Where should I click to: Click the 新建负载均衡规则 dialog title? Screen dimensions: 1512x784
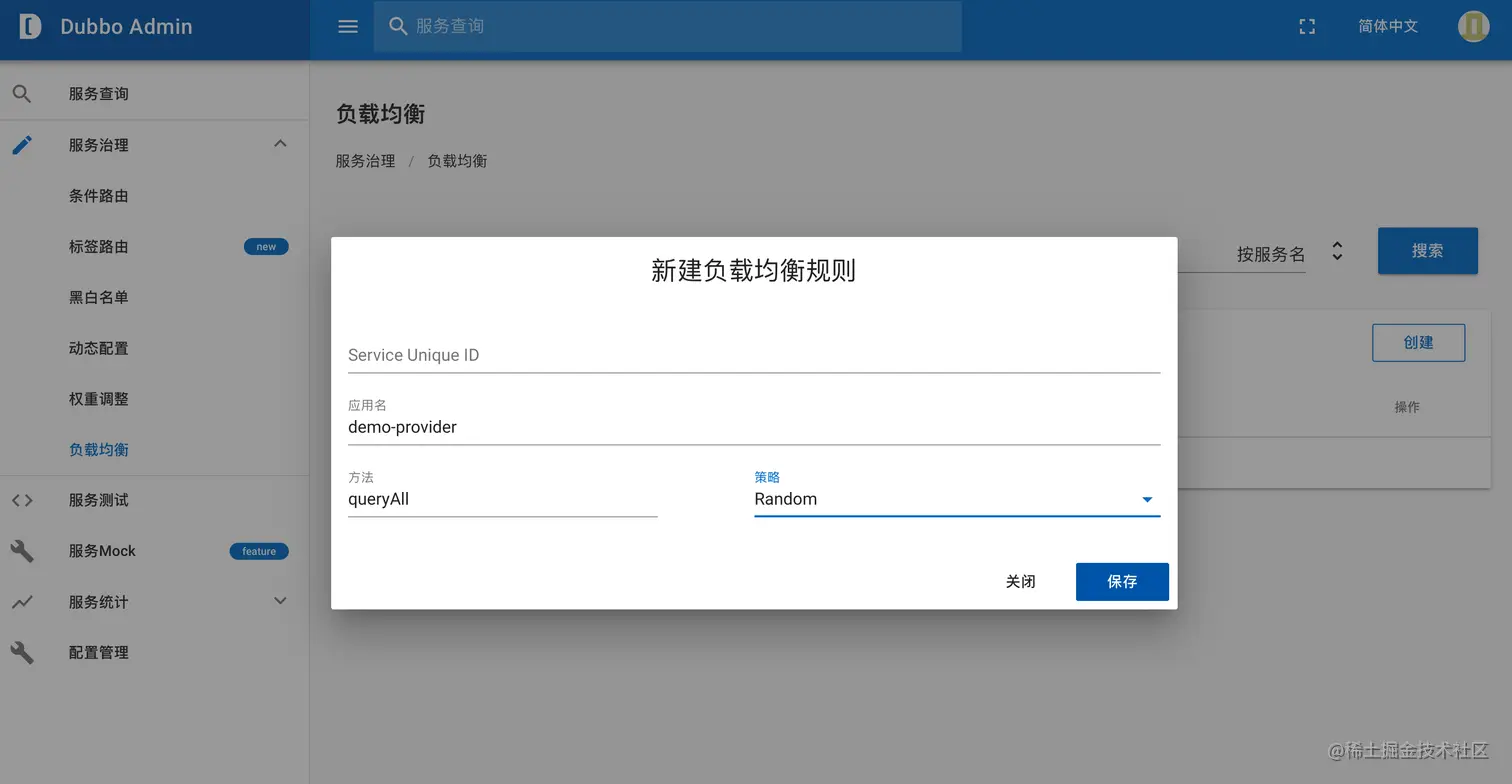pos(754,271)
